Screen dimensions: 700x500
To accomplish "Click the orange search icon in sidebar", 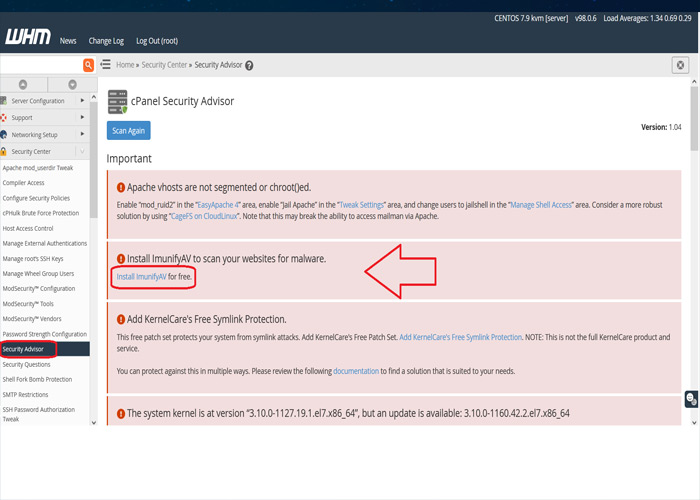I will [89, 65].
